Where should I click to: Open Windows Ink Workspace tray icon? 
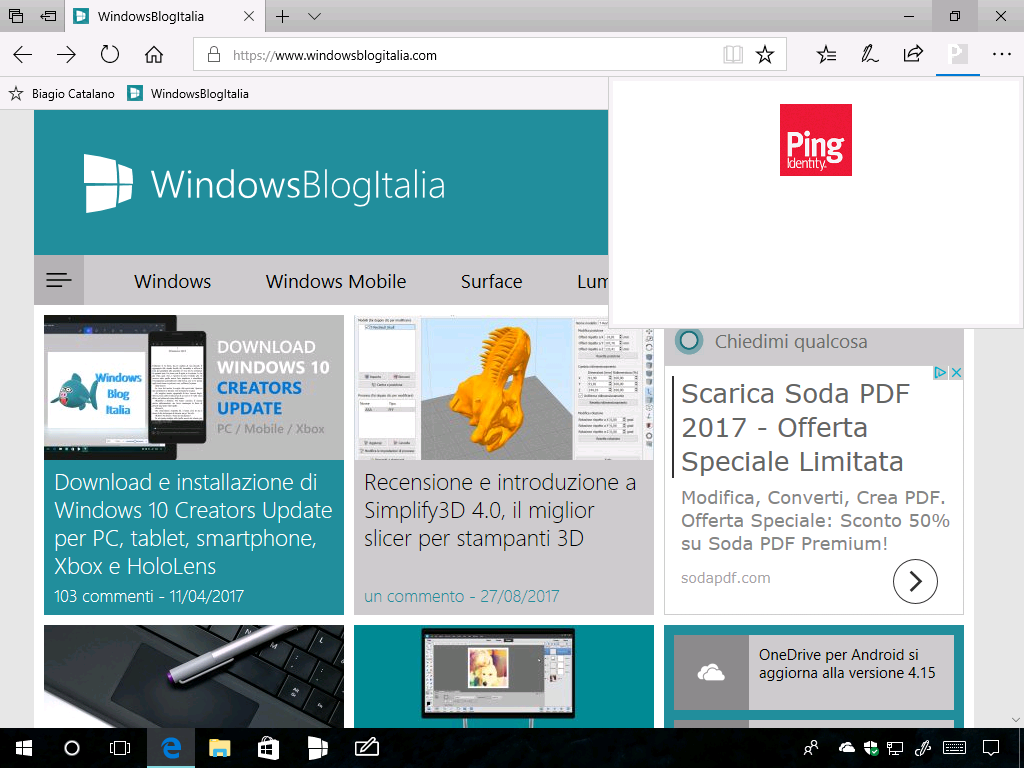[x=922, y=748]
